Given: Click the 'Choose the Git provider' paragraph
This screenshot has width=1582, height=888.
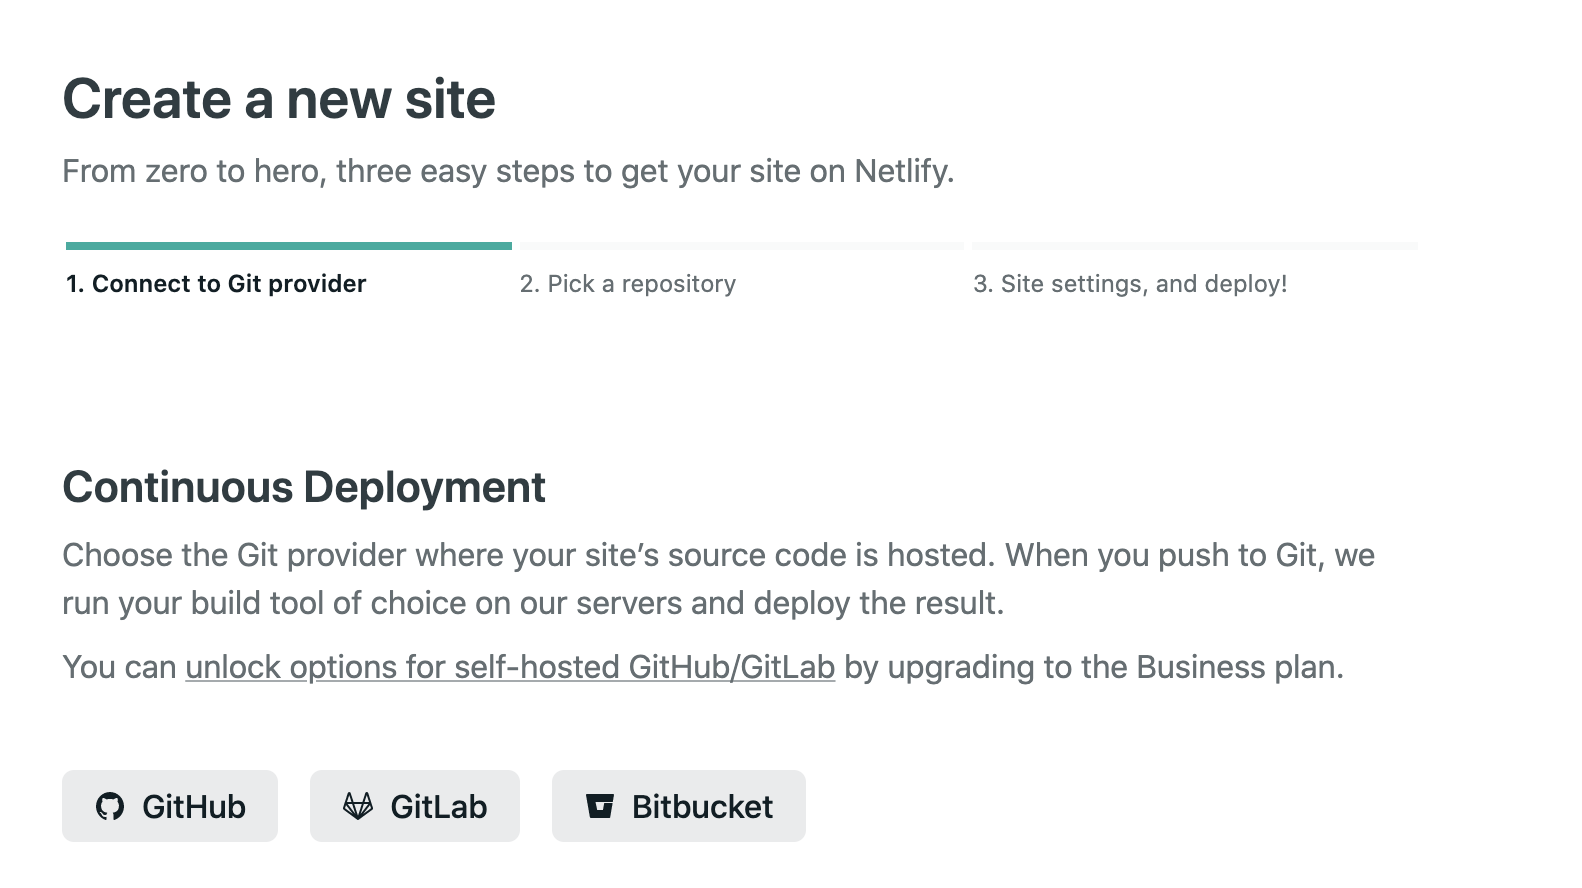Looking at the screenshot, I should coord(718,579).
